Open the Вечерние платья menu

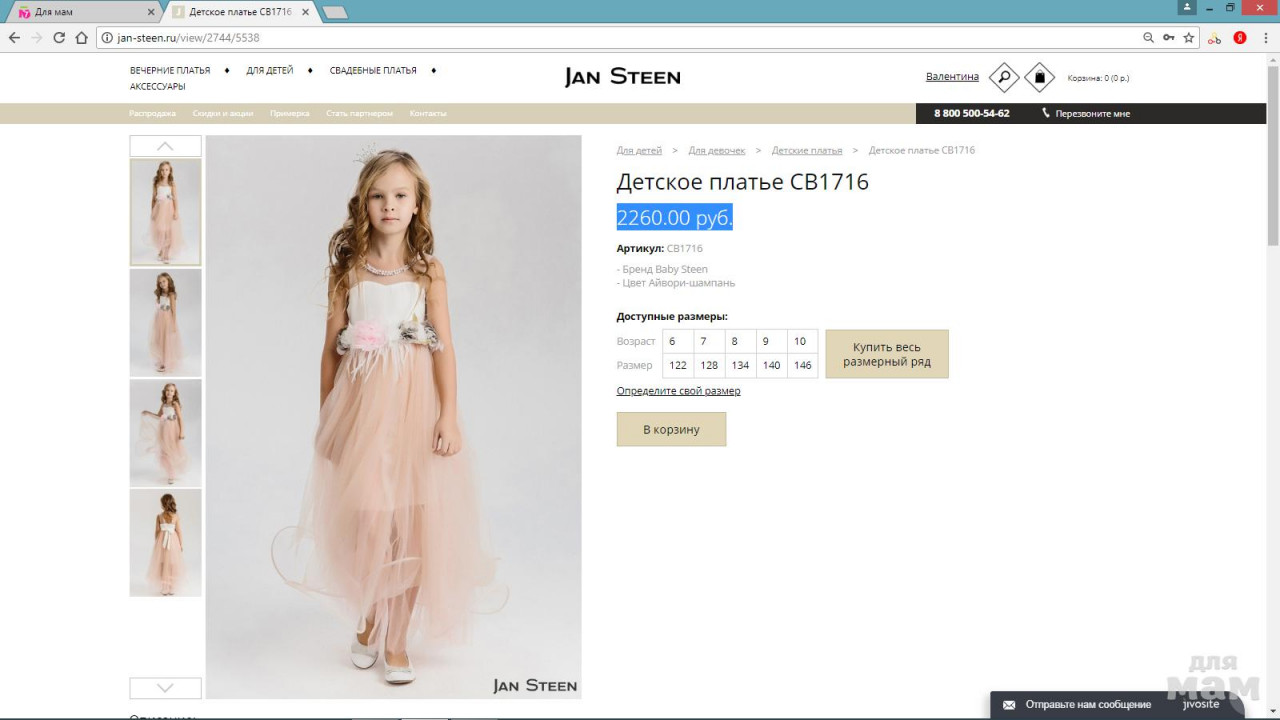point(170,71)
